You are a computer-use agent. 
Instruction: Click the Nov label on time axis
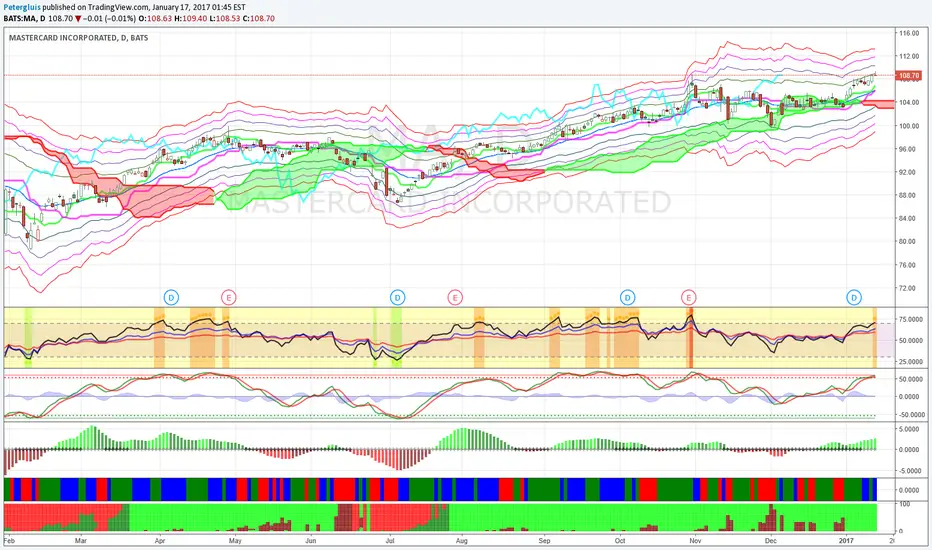(x=695, y=540)
